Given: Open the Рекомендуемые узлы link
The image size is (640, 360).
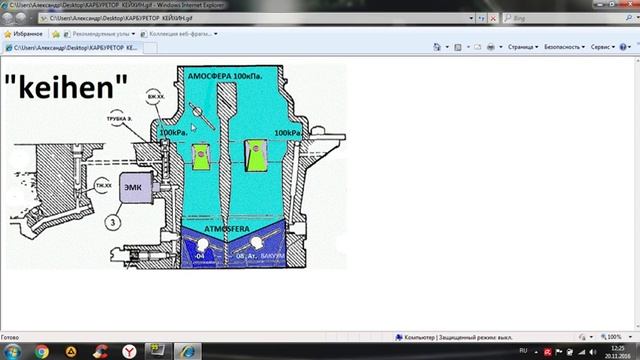Looking at the screenshot, I should coord(99,34).
